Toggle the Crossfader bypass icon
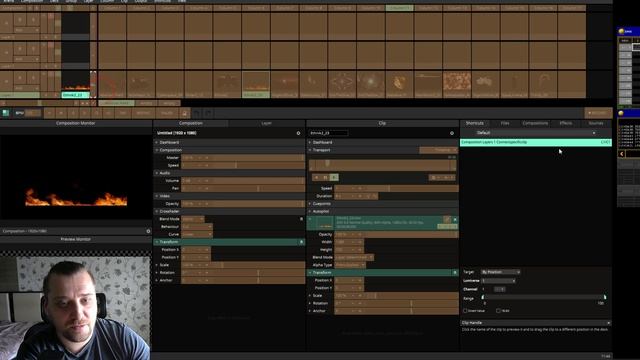 (x=302, y=219)
